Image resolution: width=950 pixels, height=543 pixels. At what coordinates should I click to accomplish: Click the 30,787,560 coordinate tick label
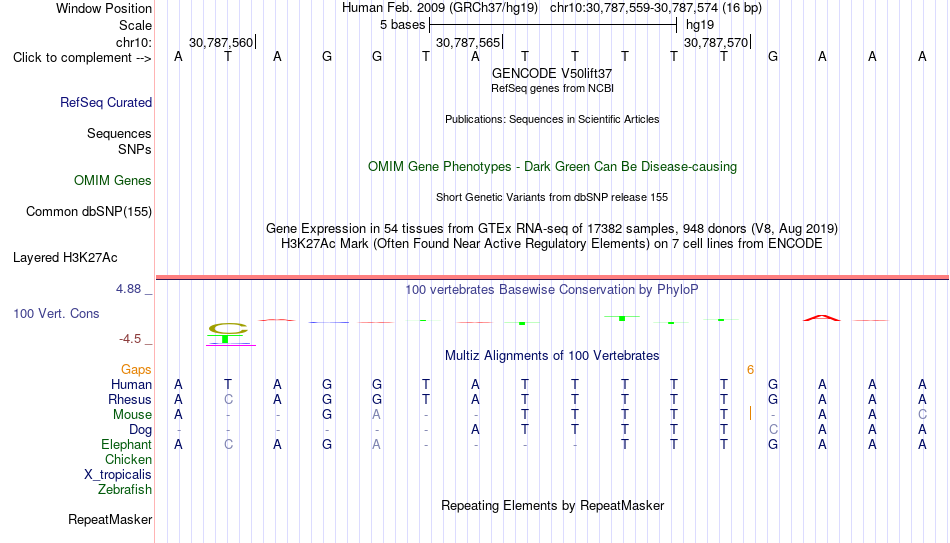[x=221, y=42]
